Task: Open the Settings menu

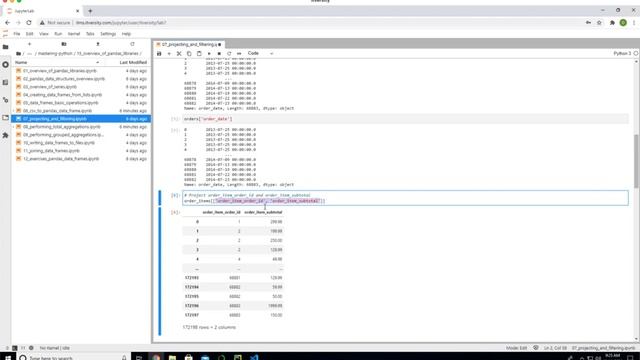Action: pyautogui.click(x=108, y=34)
